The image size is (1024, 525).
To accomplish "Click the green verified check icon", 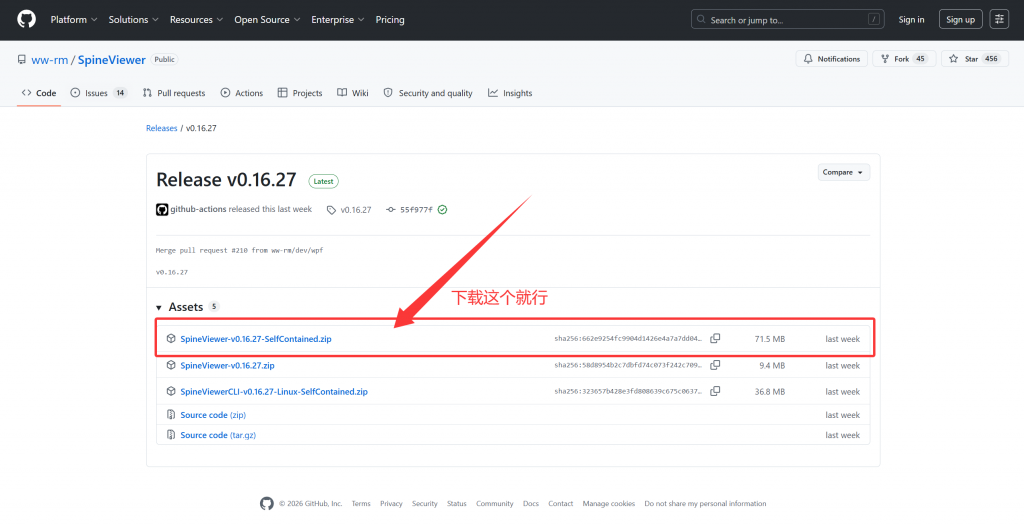I will pyautogui.click(x=442, y=210).
